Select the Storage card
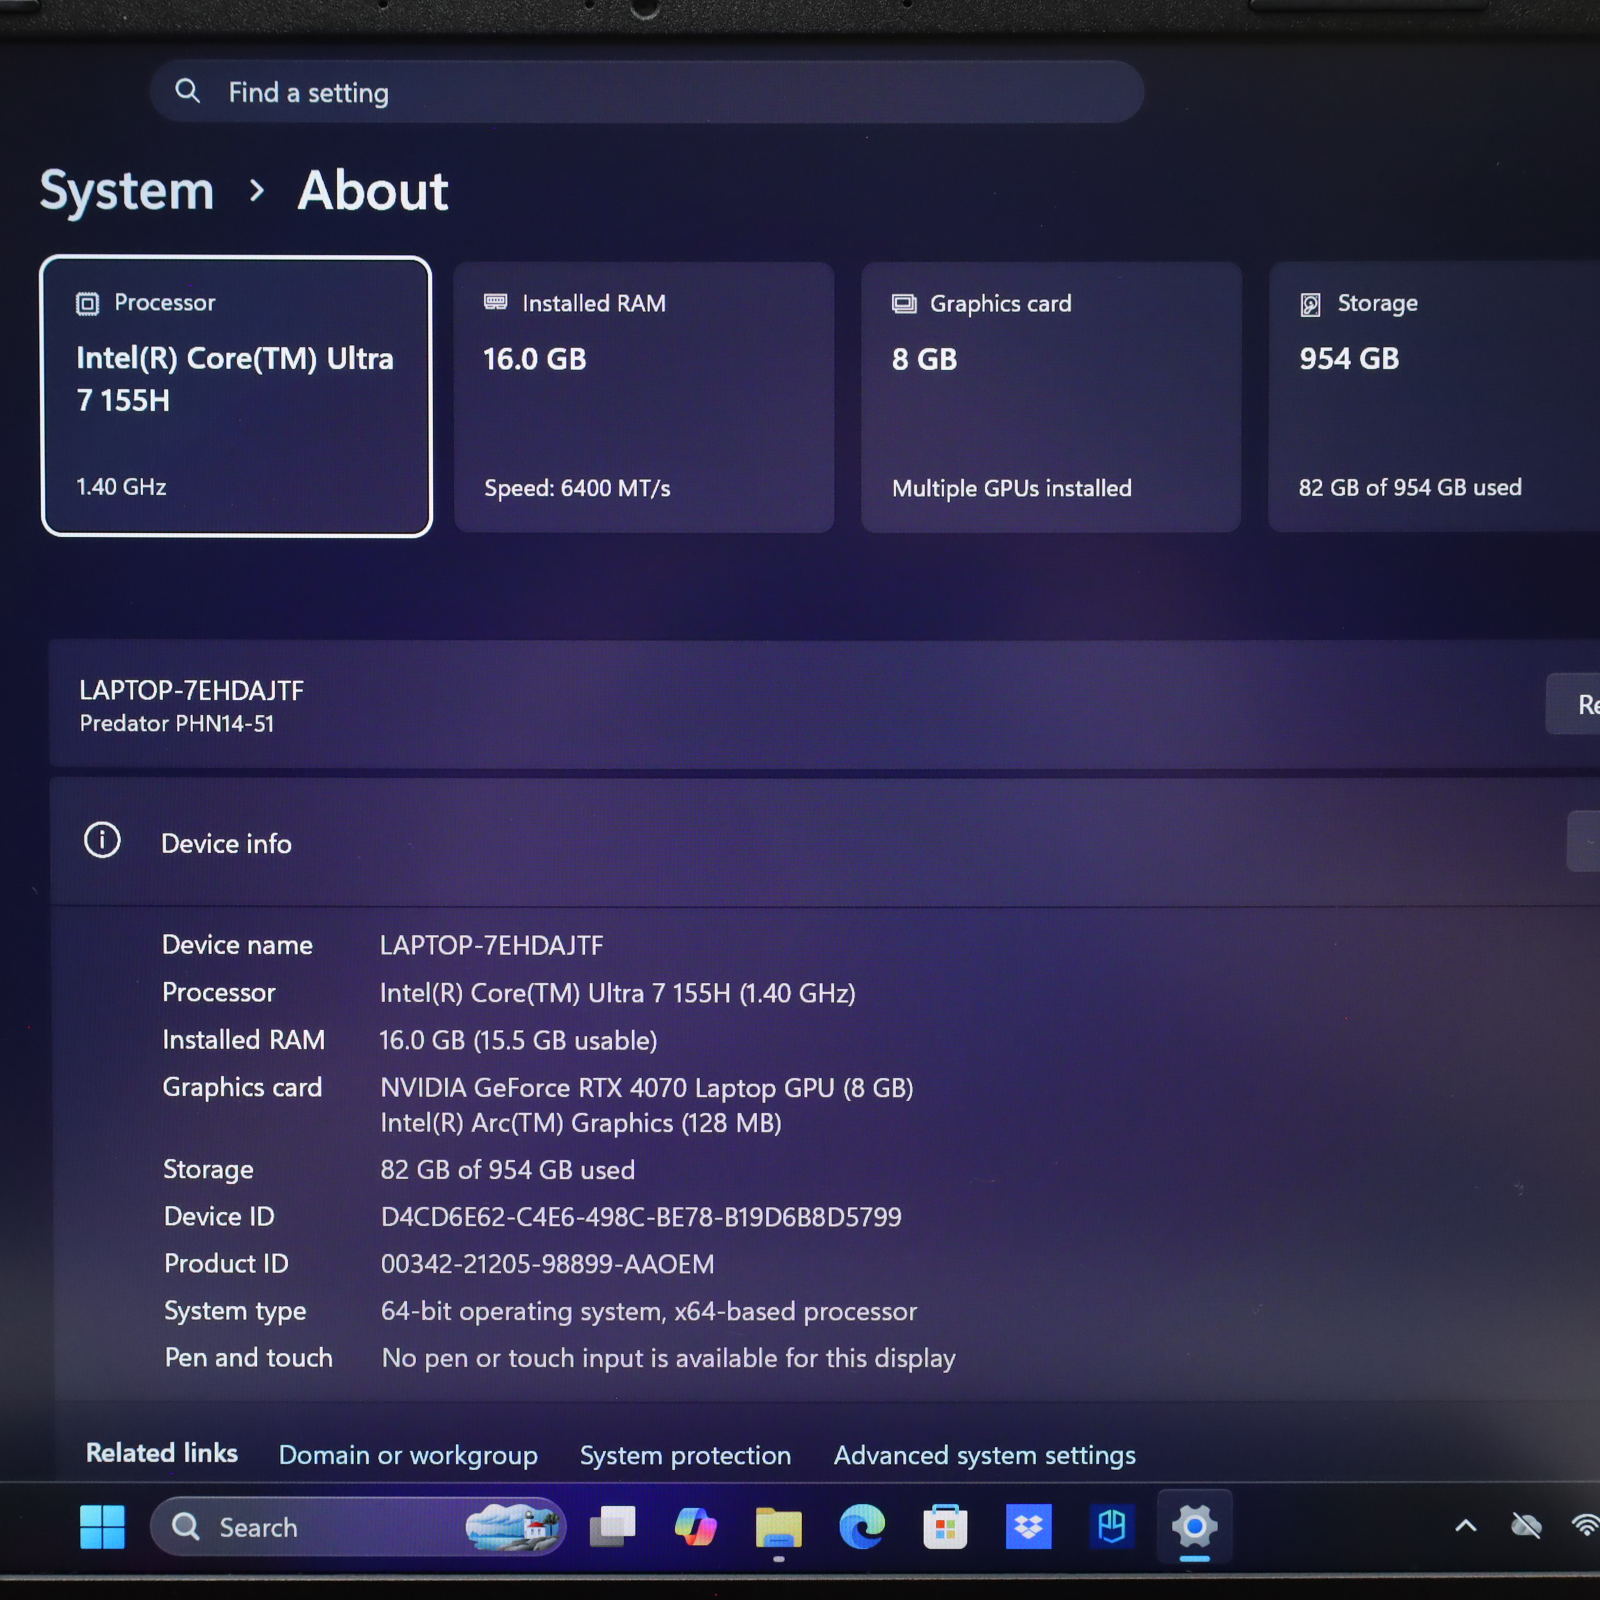 tap(1434, 397)
